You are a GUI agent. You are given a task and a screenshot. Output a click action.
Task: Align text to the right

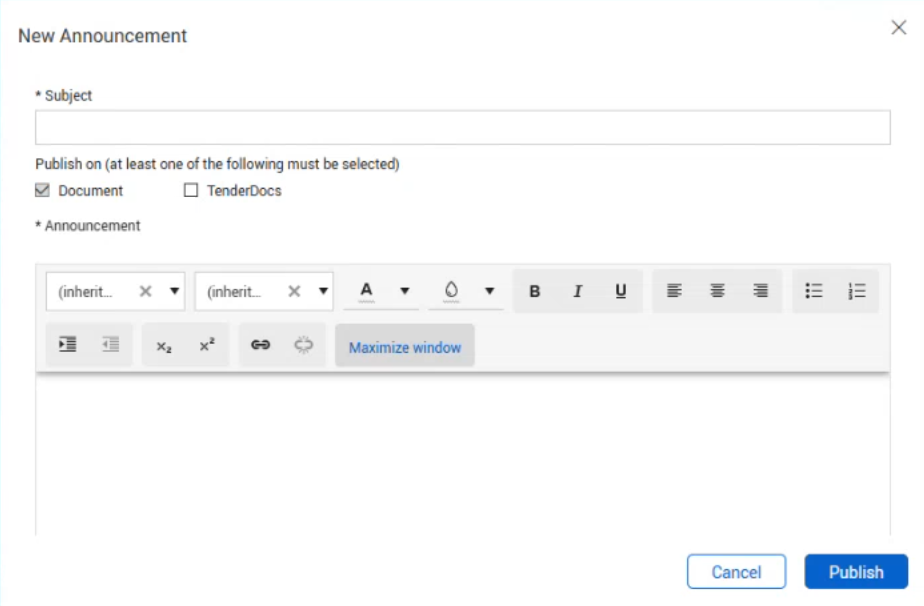click(760, 291)
